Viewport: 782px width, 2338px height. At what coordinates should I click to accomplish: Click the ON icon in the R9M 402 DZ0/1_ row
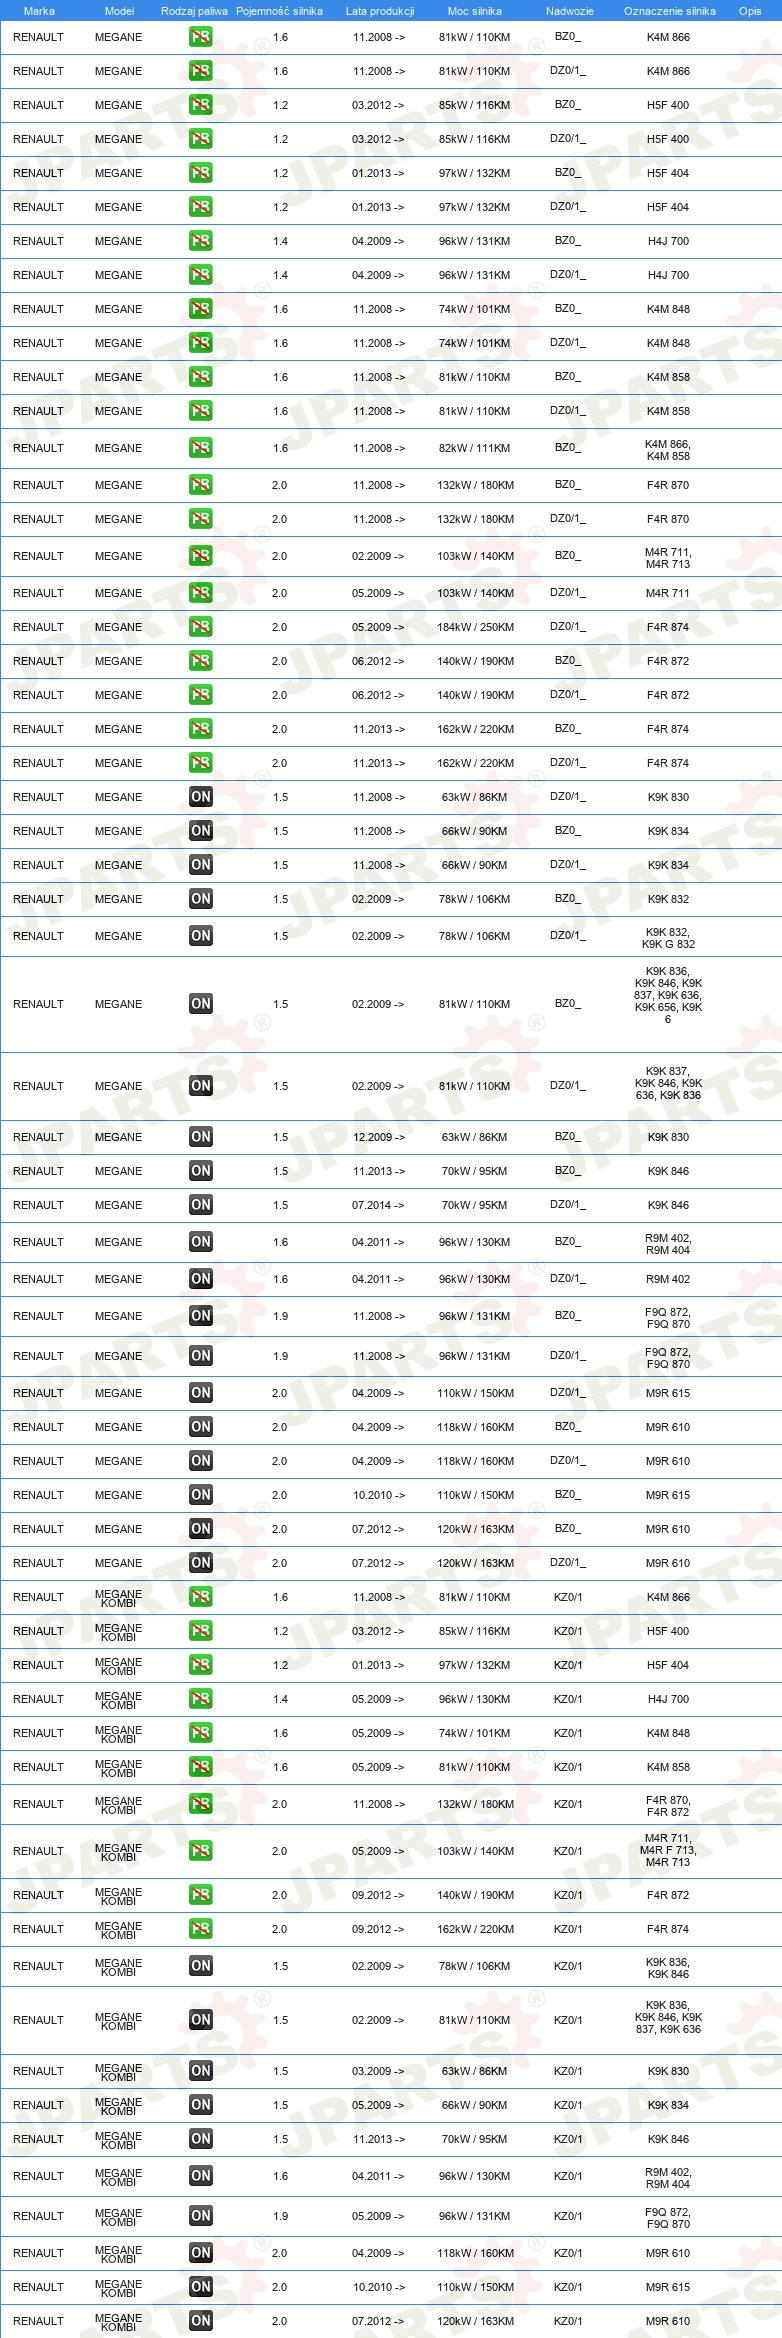[201, 1279]
